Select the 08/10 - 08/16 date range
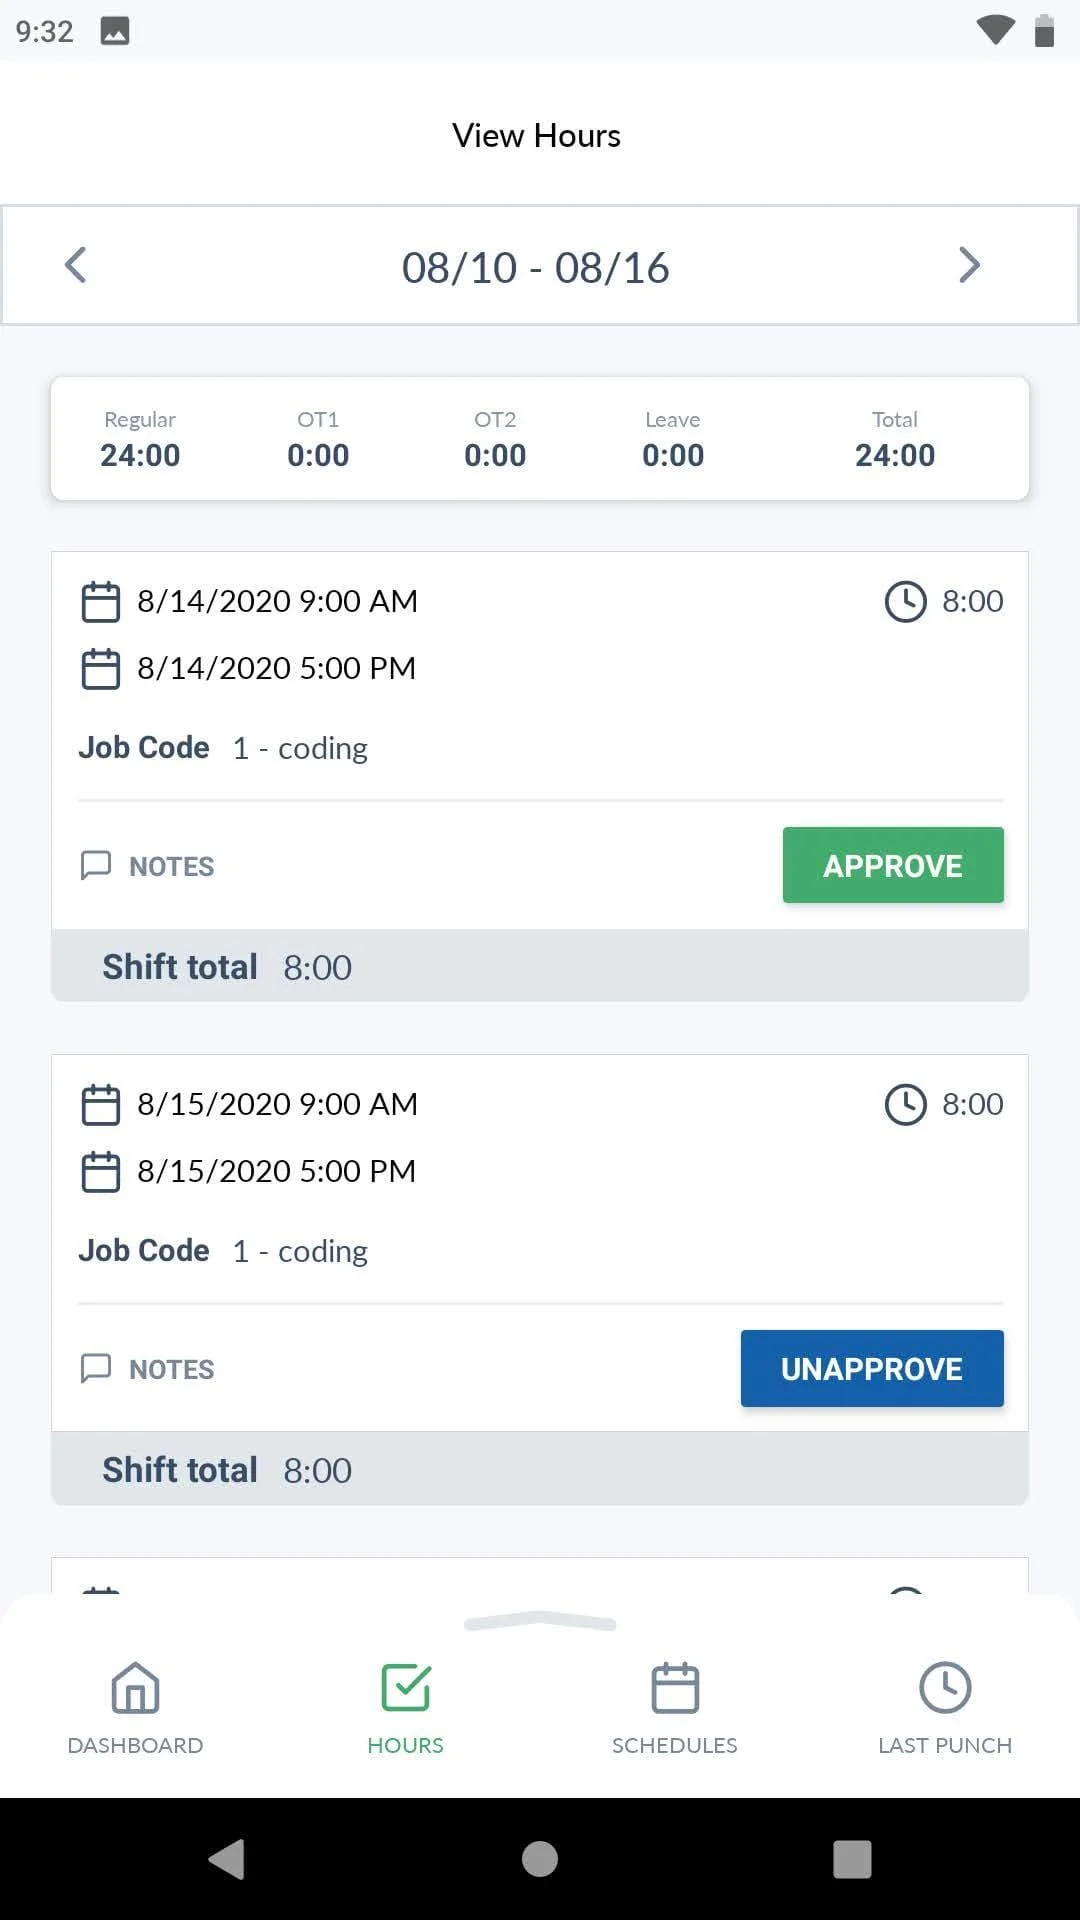 pyautogui.click(x=535, y=268)
